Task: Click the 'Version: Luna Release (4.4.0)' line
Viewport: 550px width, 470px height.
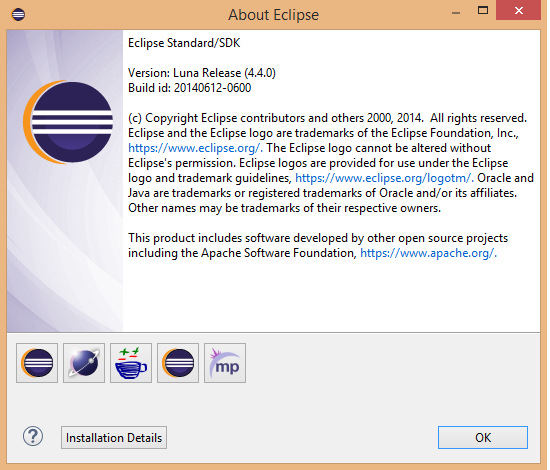Action: tap(202, 73)
